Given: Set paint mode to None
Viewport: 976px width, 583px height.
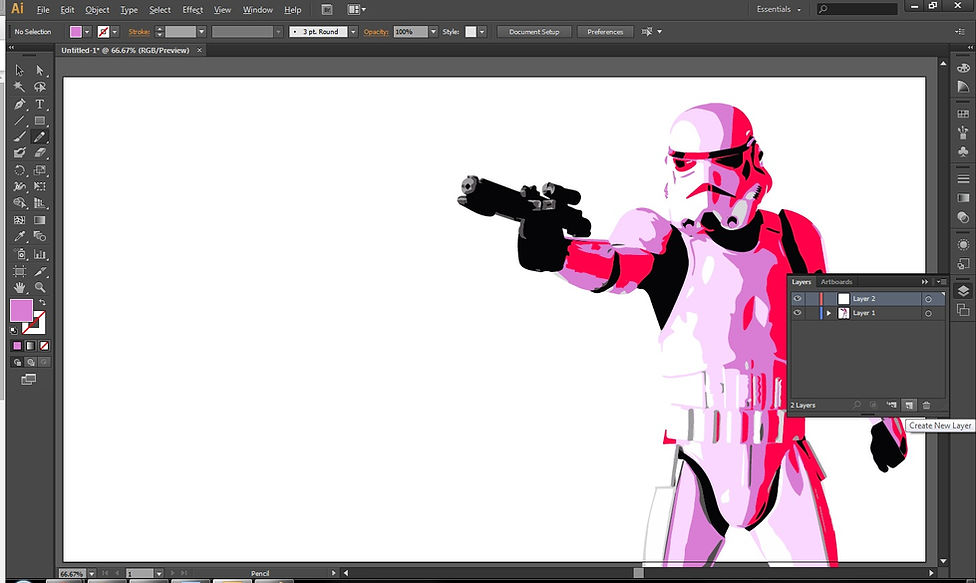Looking at the screenshot, I should (x=44, y=346).
